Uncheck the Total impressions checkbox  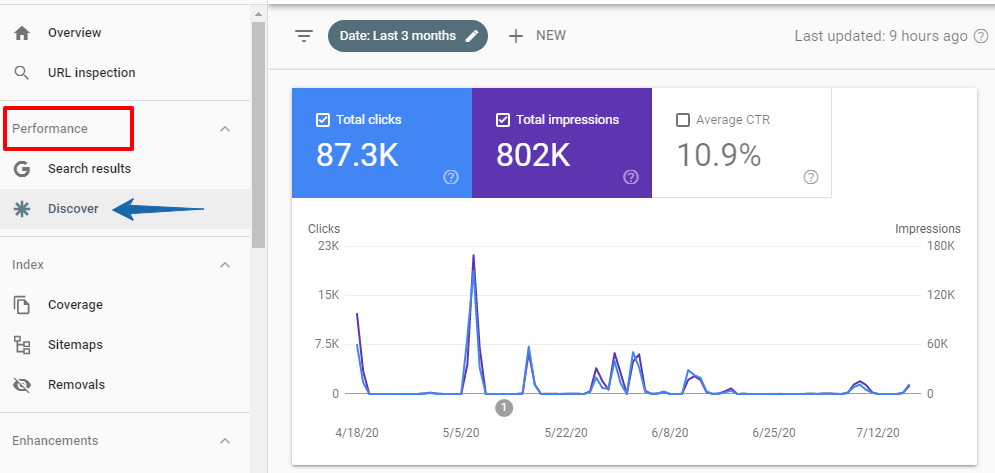(503, 120)
